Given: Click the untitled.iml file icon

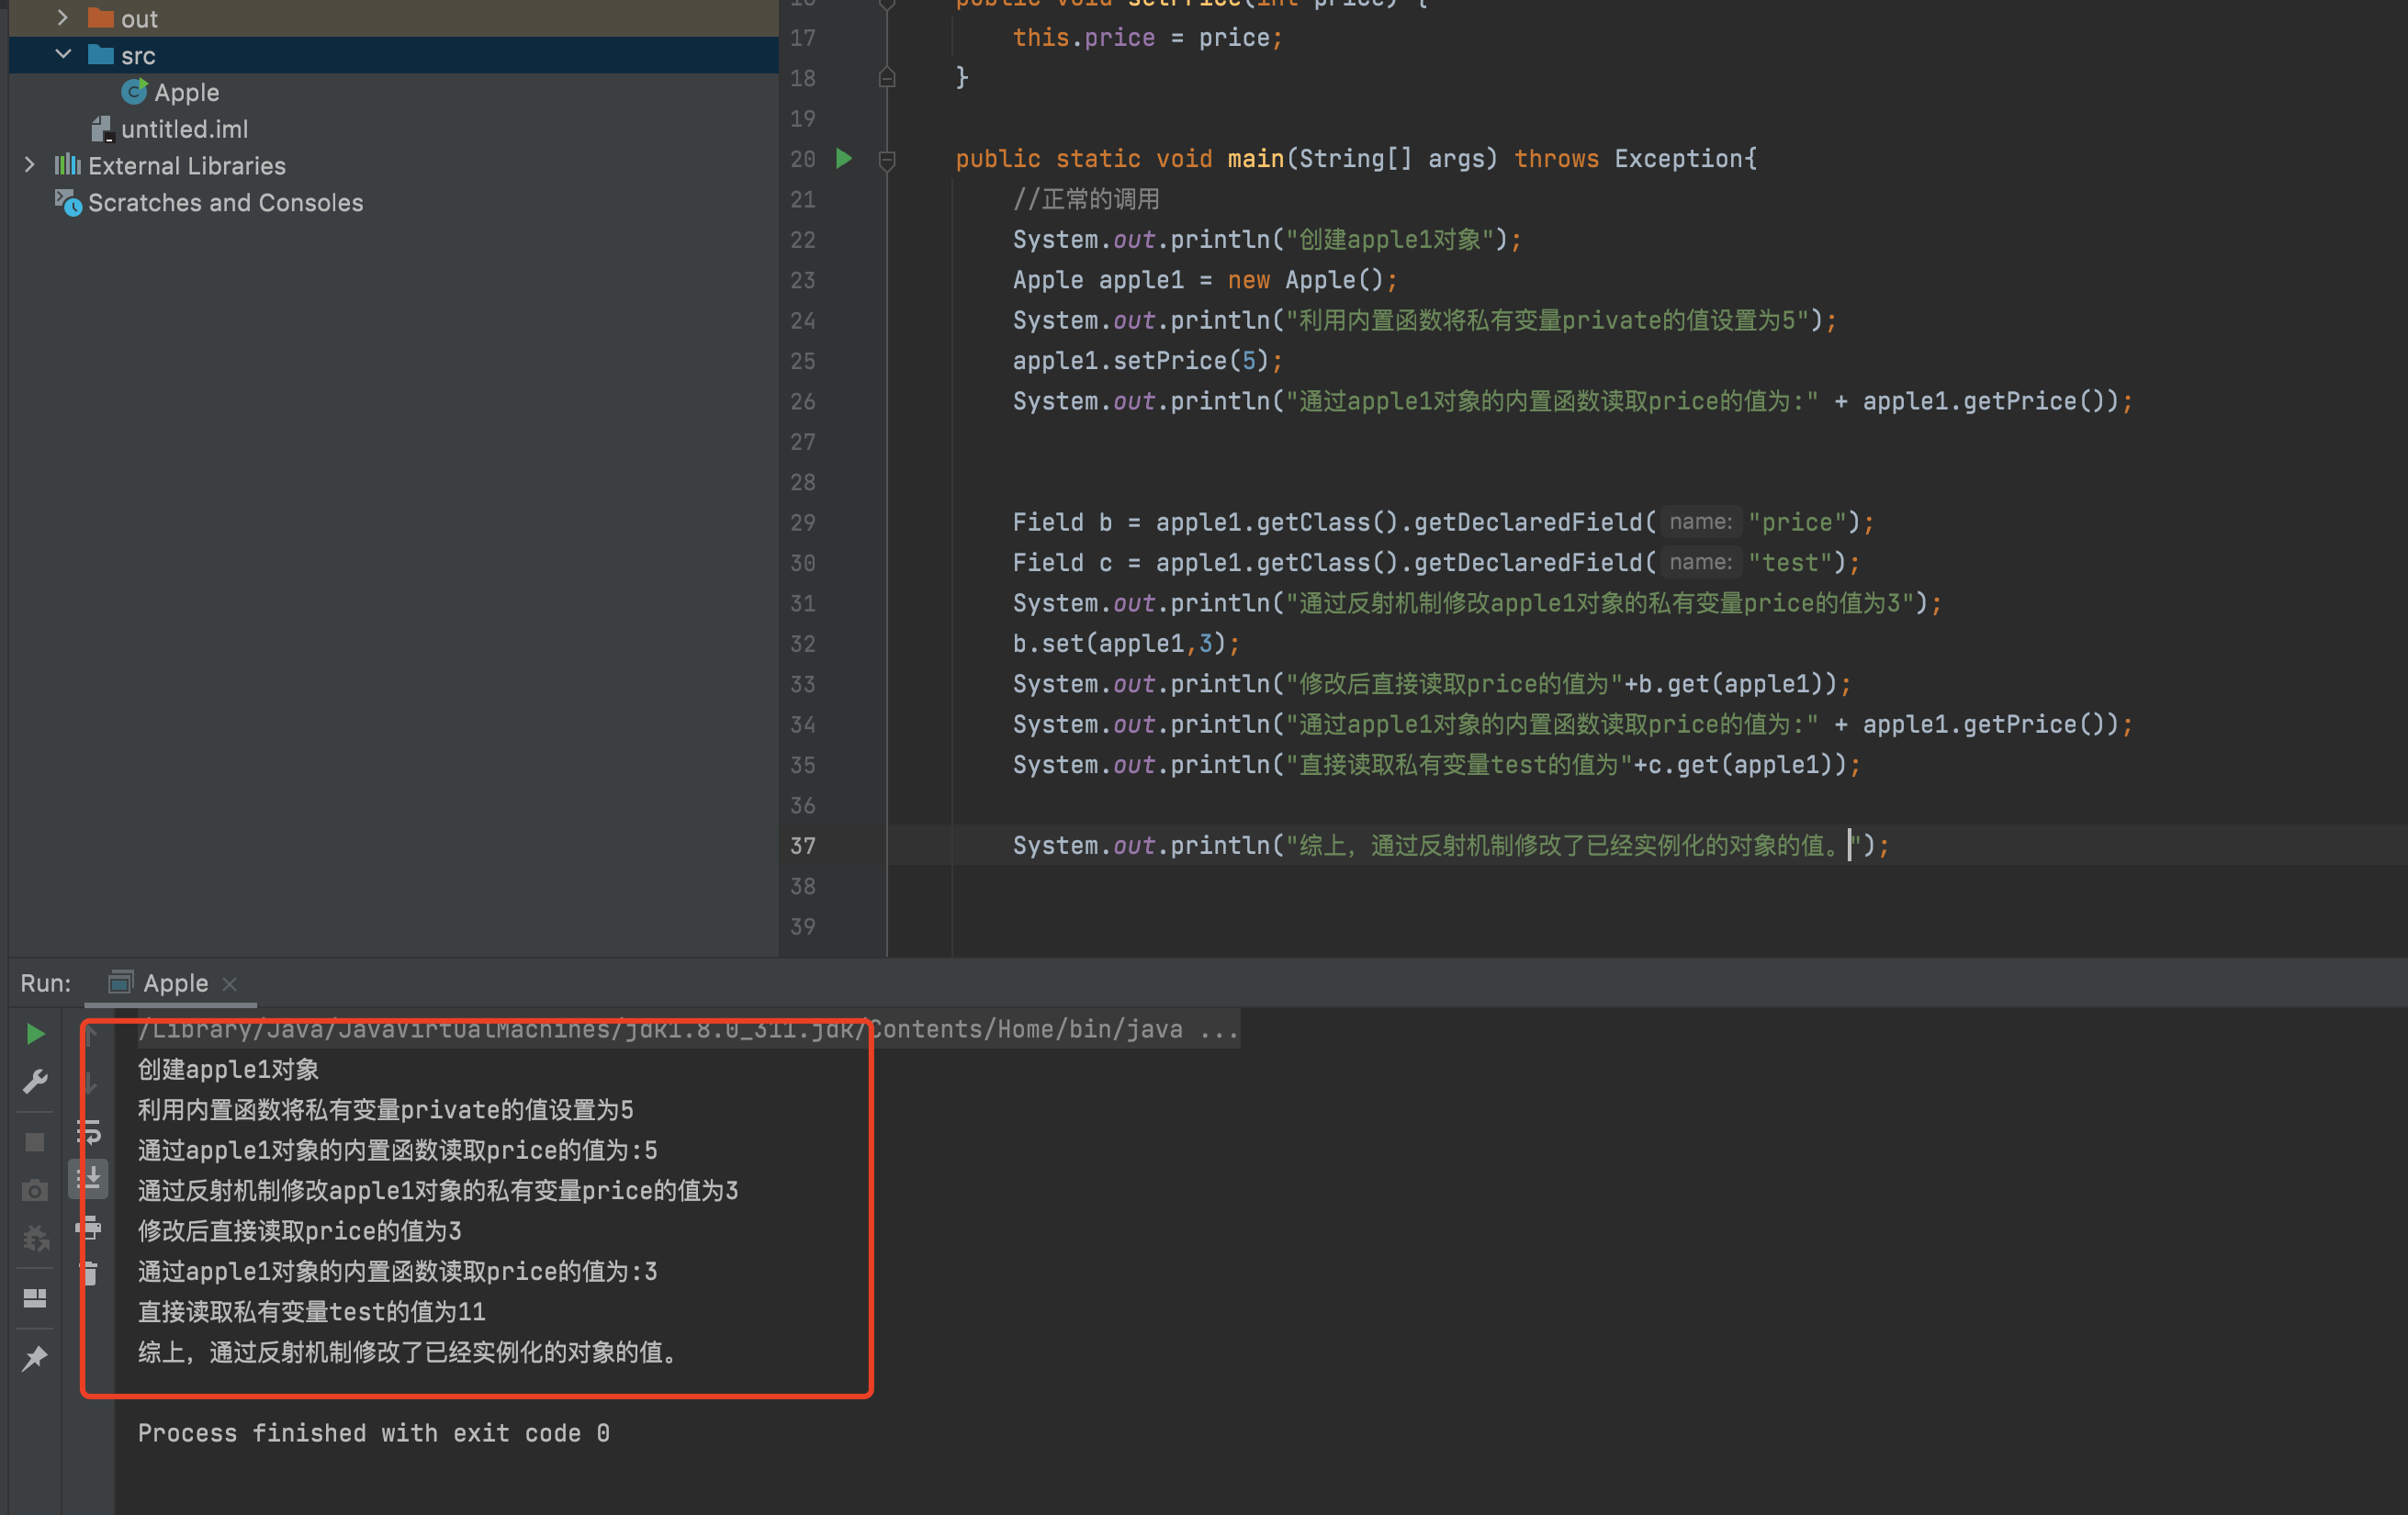Looking at the screenshot, I should click(102, 129).
